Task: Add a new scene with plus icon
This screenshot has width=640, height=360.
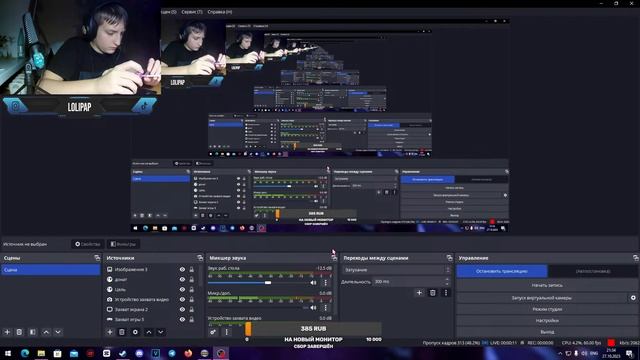Action: coord(7,332)
